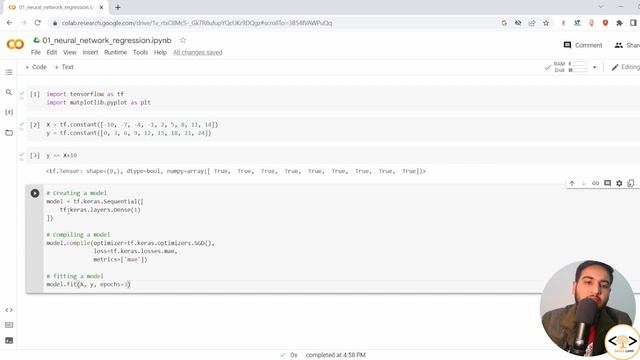Open the Help menu

click(160, 52)
